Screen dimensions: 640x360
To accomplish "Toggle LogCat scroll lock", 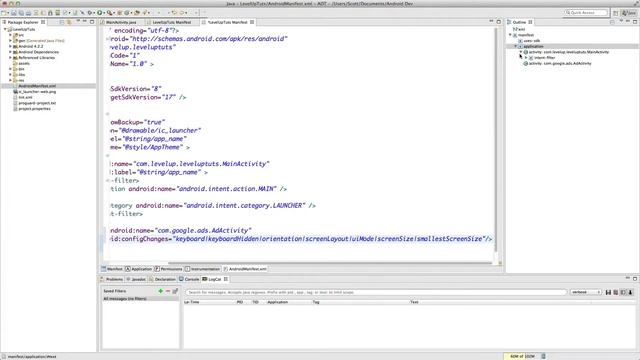I will [x=630, y=292].
